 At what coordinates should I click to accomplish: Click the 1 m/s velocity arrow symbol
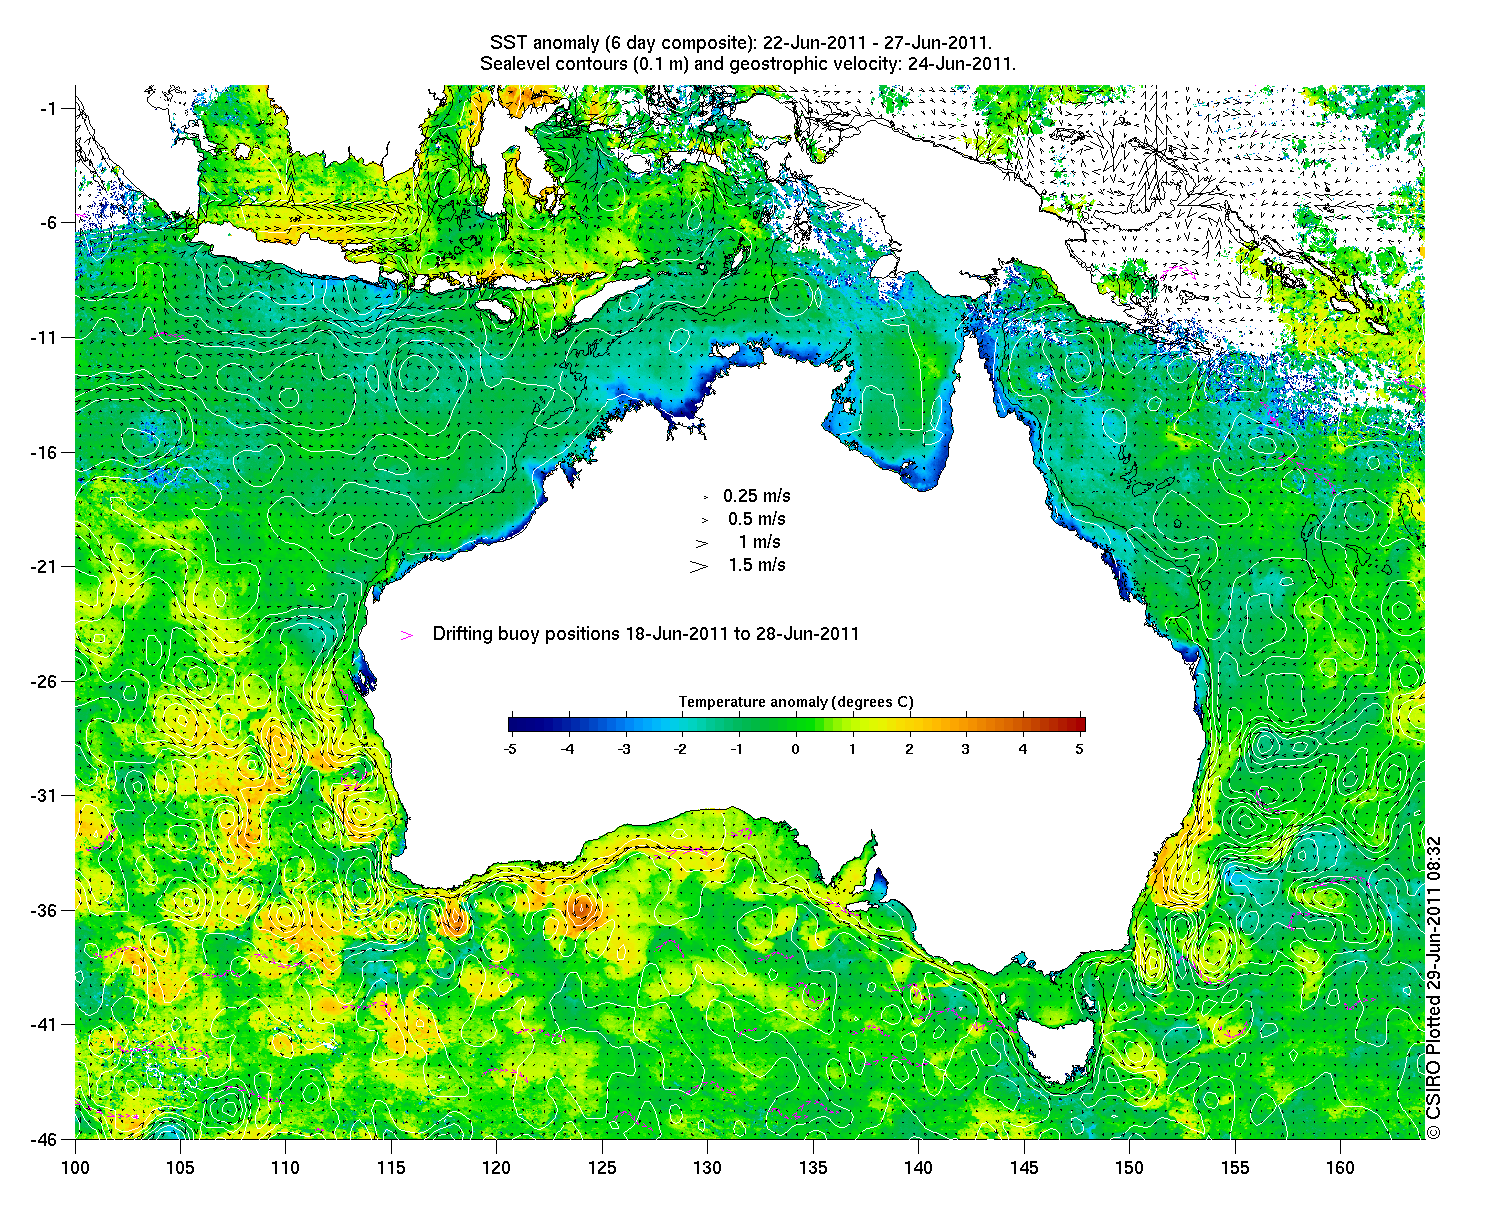tap(702, 543)
